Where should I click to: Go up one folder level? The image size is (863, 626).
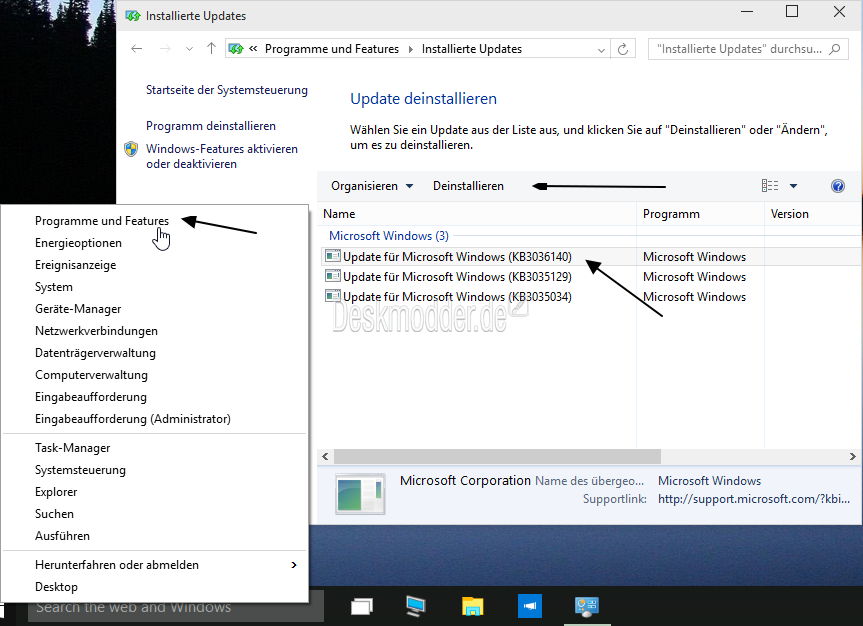click(211, 48)
